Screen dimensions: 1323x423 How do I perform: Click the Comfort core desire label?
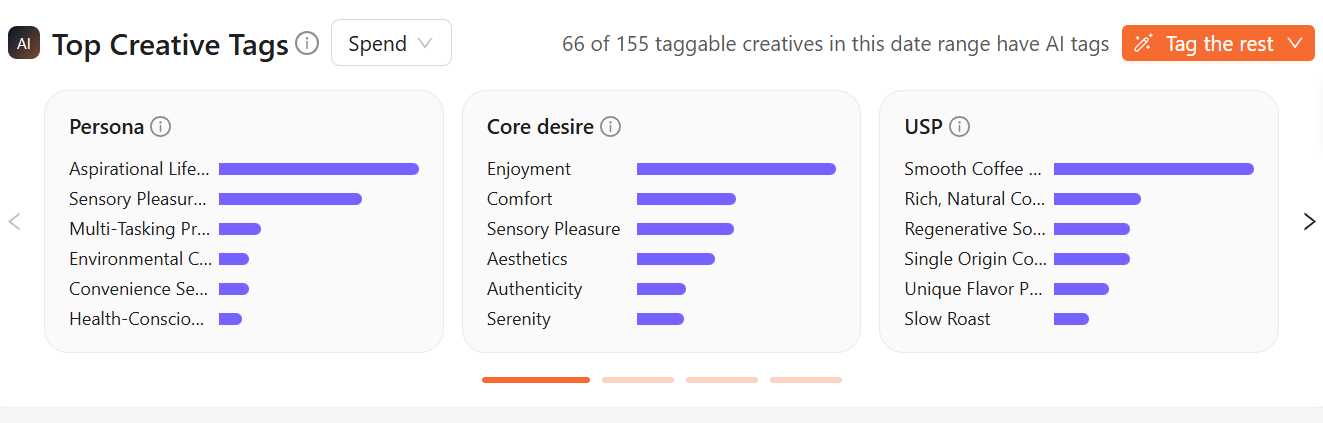tap(520, 199)
